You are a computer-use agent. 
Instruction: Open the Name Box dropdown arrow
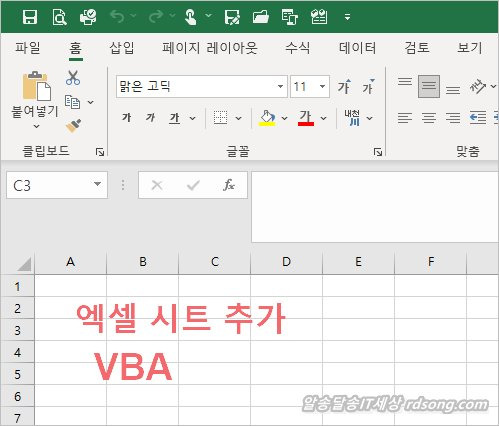coord(97,184)
